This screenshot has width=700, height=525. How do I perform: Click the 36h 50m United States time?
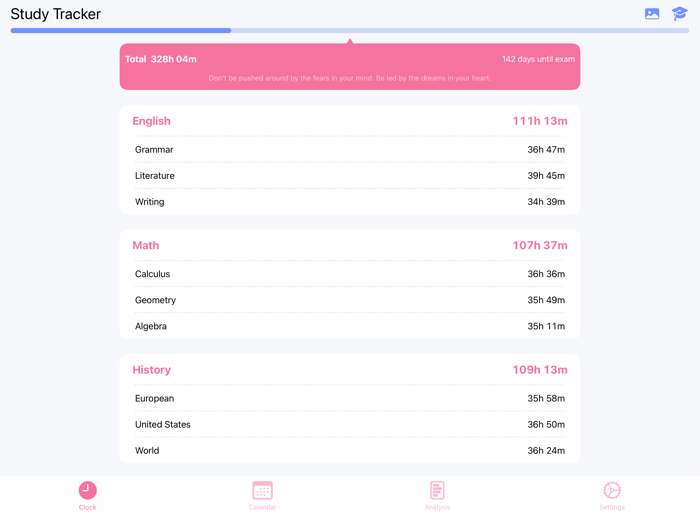point(546,425)
